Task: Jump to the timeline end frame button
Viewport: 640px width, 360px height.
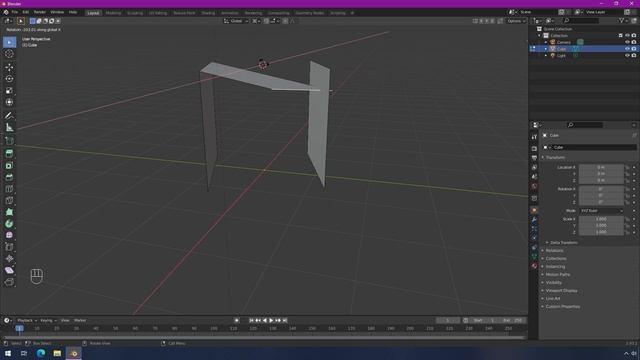Action: point(285,320)
